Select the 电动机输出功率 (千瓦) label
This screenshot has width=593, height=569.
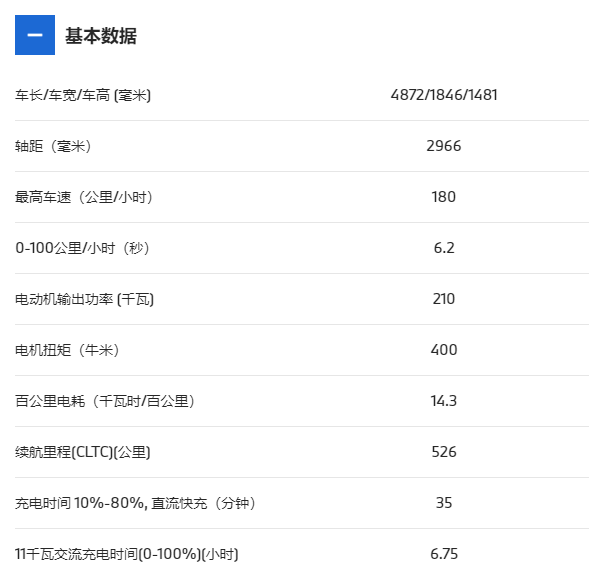84,299
